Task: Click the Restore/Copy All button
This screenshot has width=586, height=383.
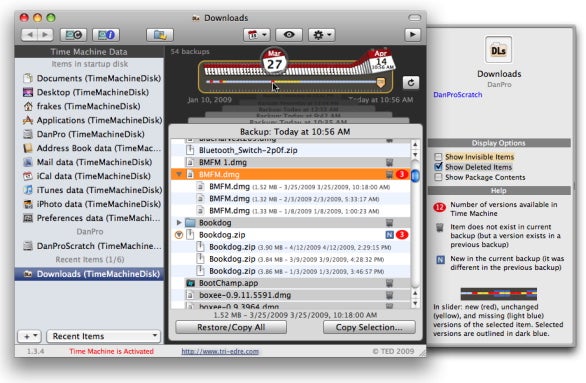Action: [231, 327]
